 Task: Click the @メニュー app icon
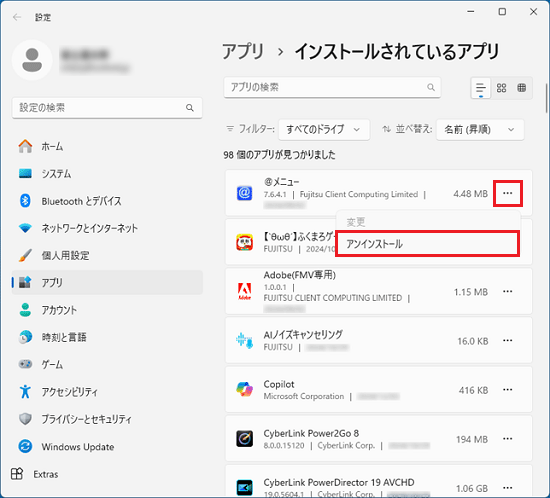click(244, 193)
